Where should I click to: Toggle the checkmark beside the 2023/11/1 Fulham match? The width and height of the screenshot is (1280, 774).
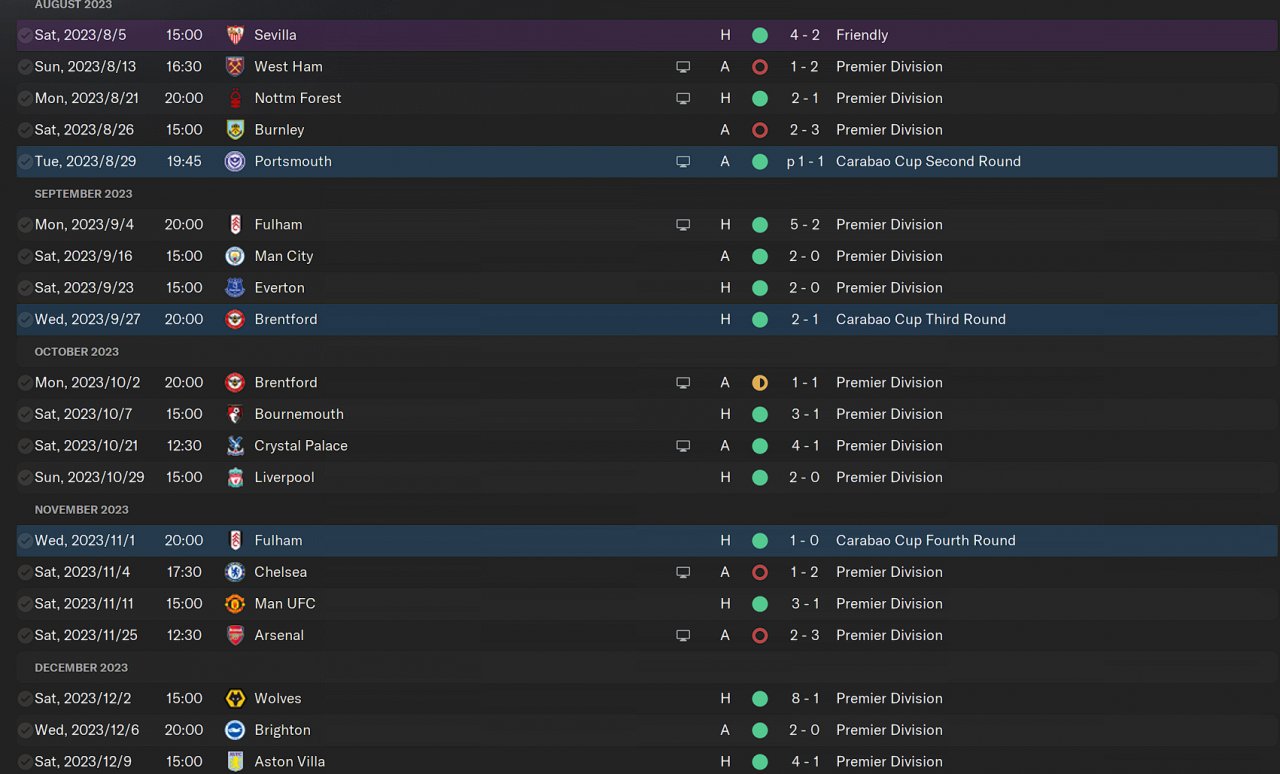(25, 540)
